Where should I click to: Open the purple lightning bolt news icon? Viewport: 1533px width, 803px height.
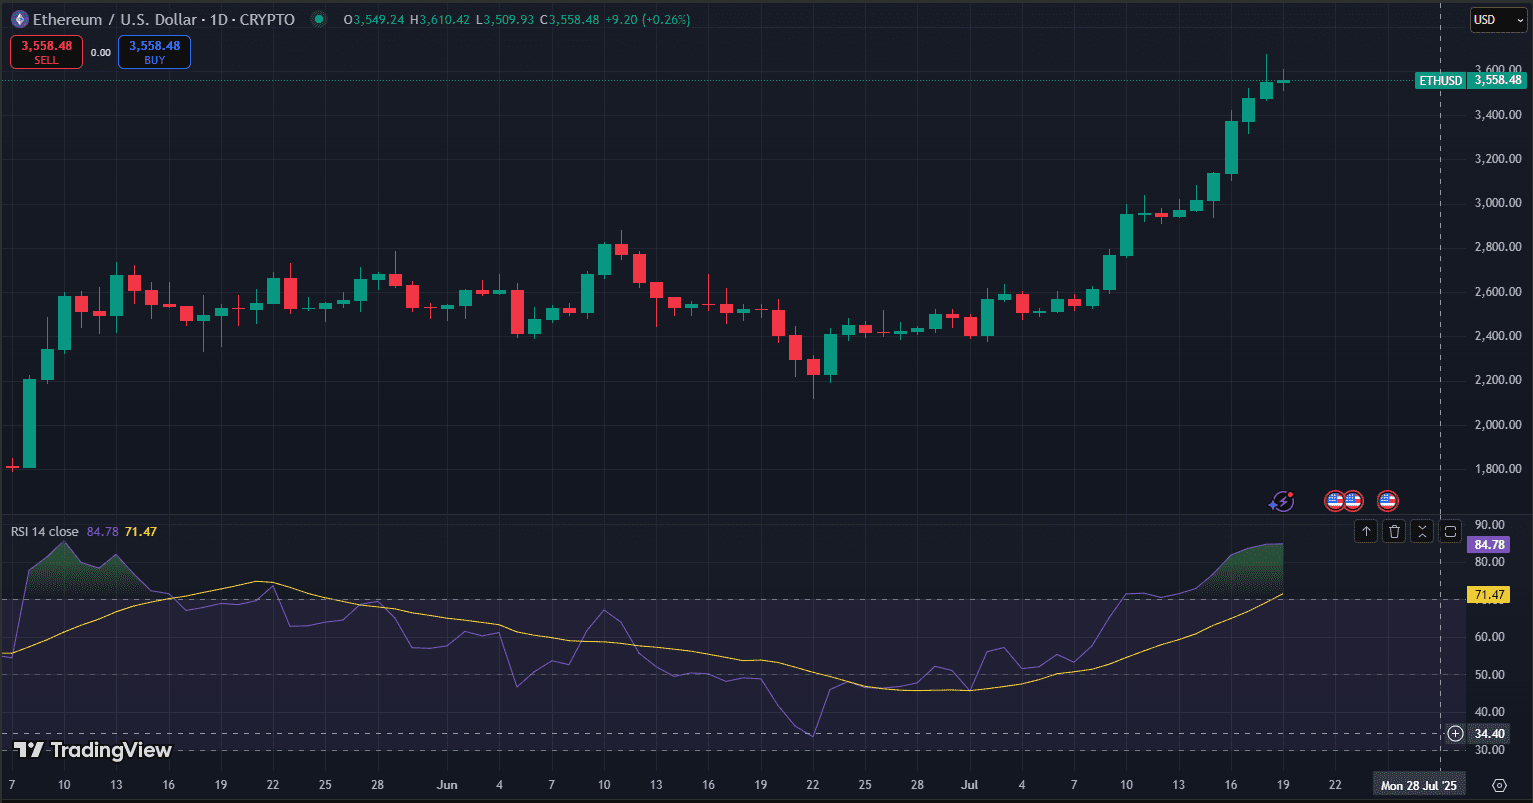pyautogui.click(x=1281, y=501)
